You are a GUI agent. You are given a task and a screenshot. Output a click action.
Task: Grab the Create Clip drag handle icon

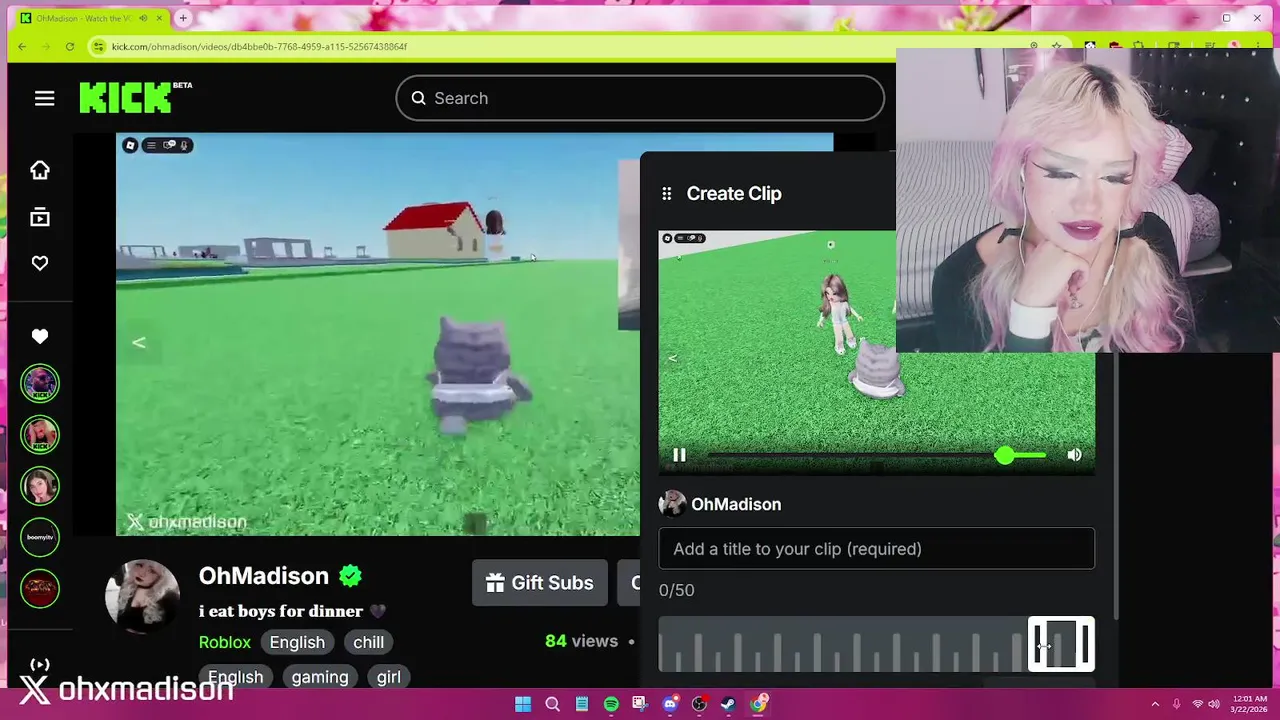[x=667, y=194]
